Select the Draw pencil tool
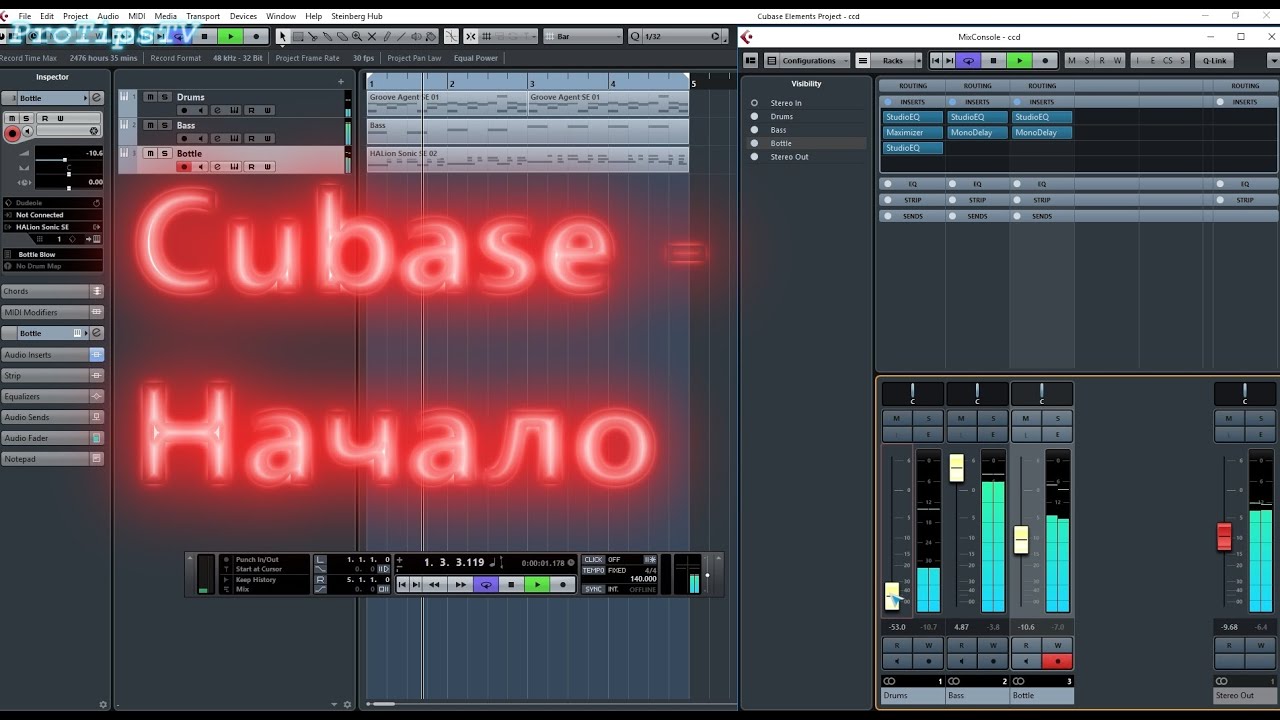This screenshot has height=720, width=1280. (x=387, y=36)
